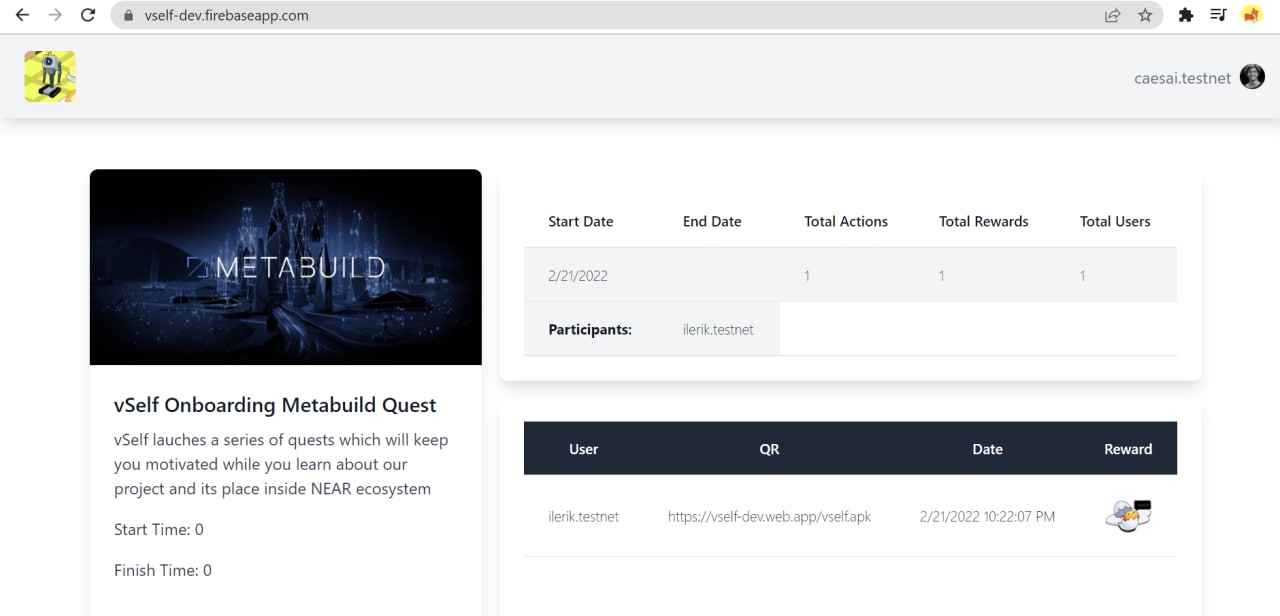Screen dimensions: 1280x616
Task: Reload the page with the refresh icon
Action: pos(88,15)
